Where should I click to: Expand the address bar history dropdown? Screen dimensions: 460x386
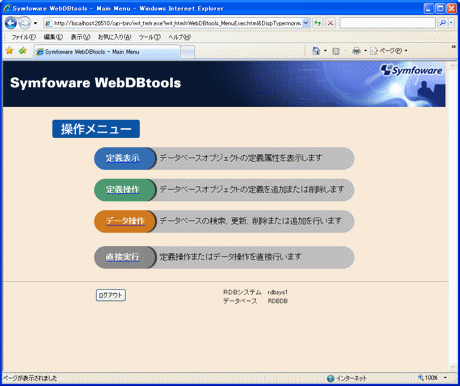306,23
